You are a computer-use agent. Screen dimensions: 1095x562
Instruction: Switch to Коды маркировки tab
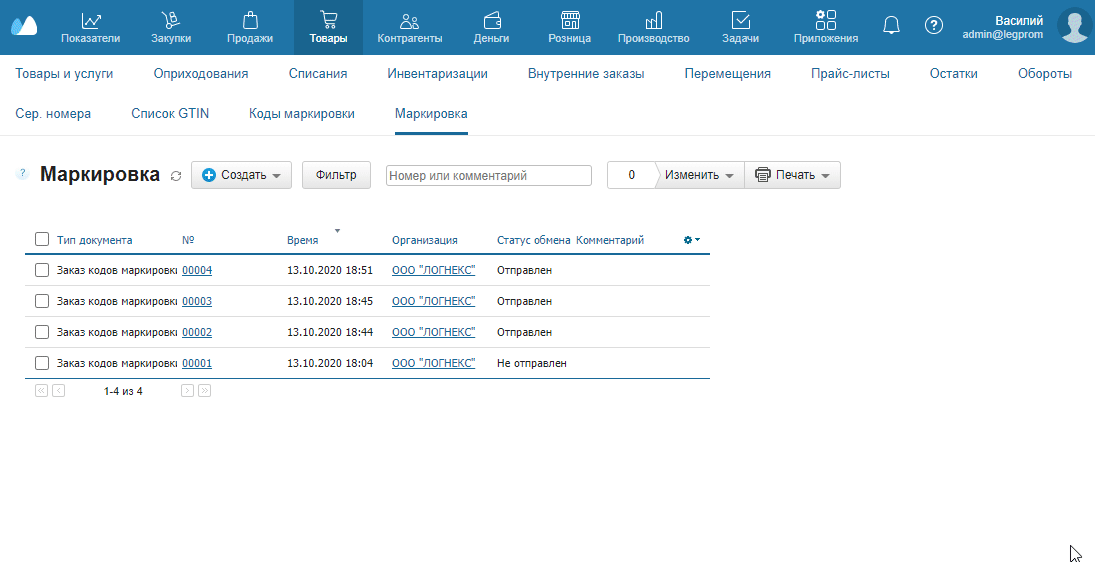[301, 114]
